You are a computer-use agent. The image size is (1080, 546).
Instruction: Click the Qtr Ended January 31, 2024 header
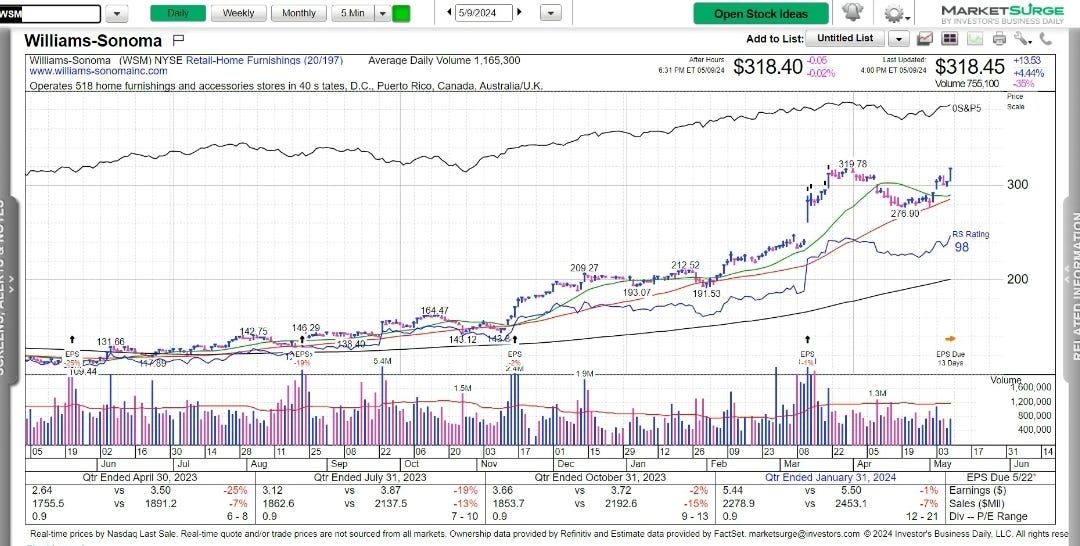point(831,477)
